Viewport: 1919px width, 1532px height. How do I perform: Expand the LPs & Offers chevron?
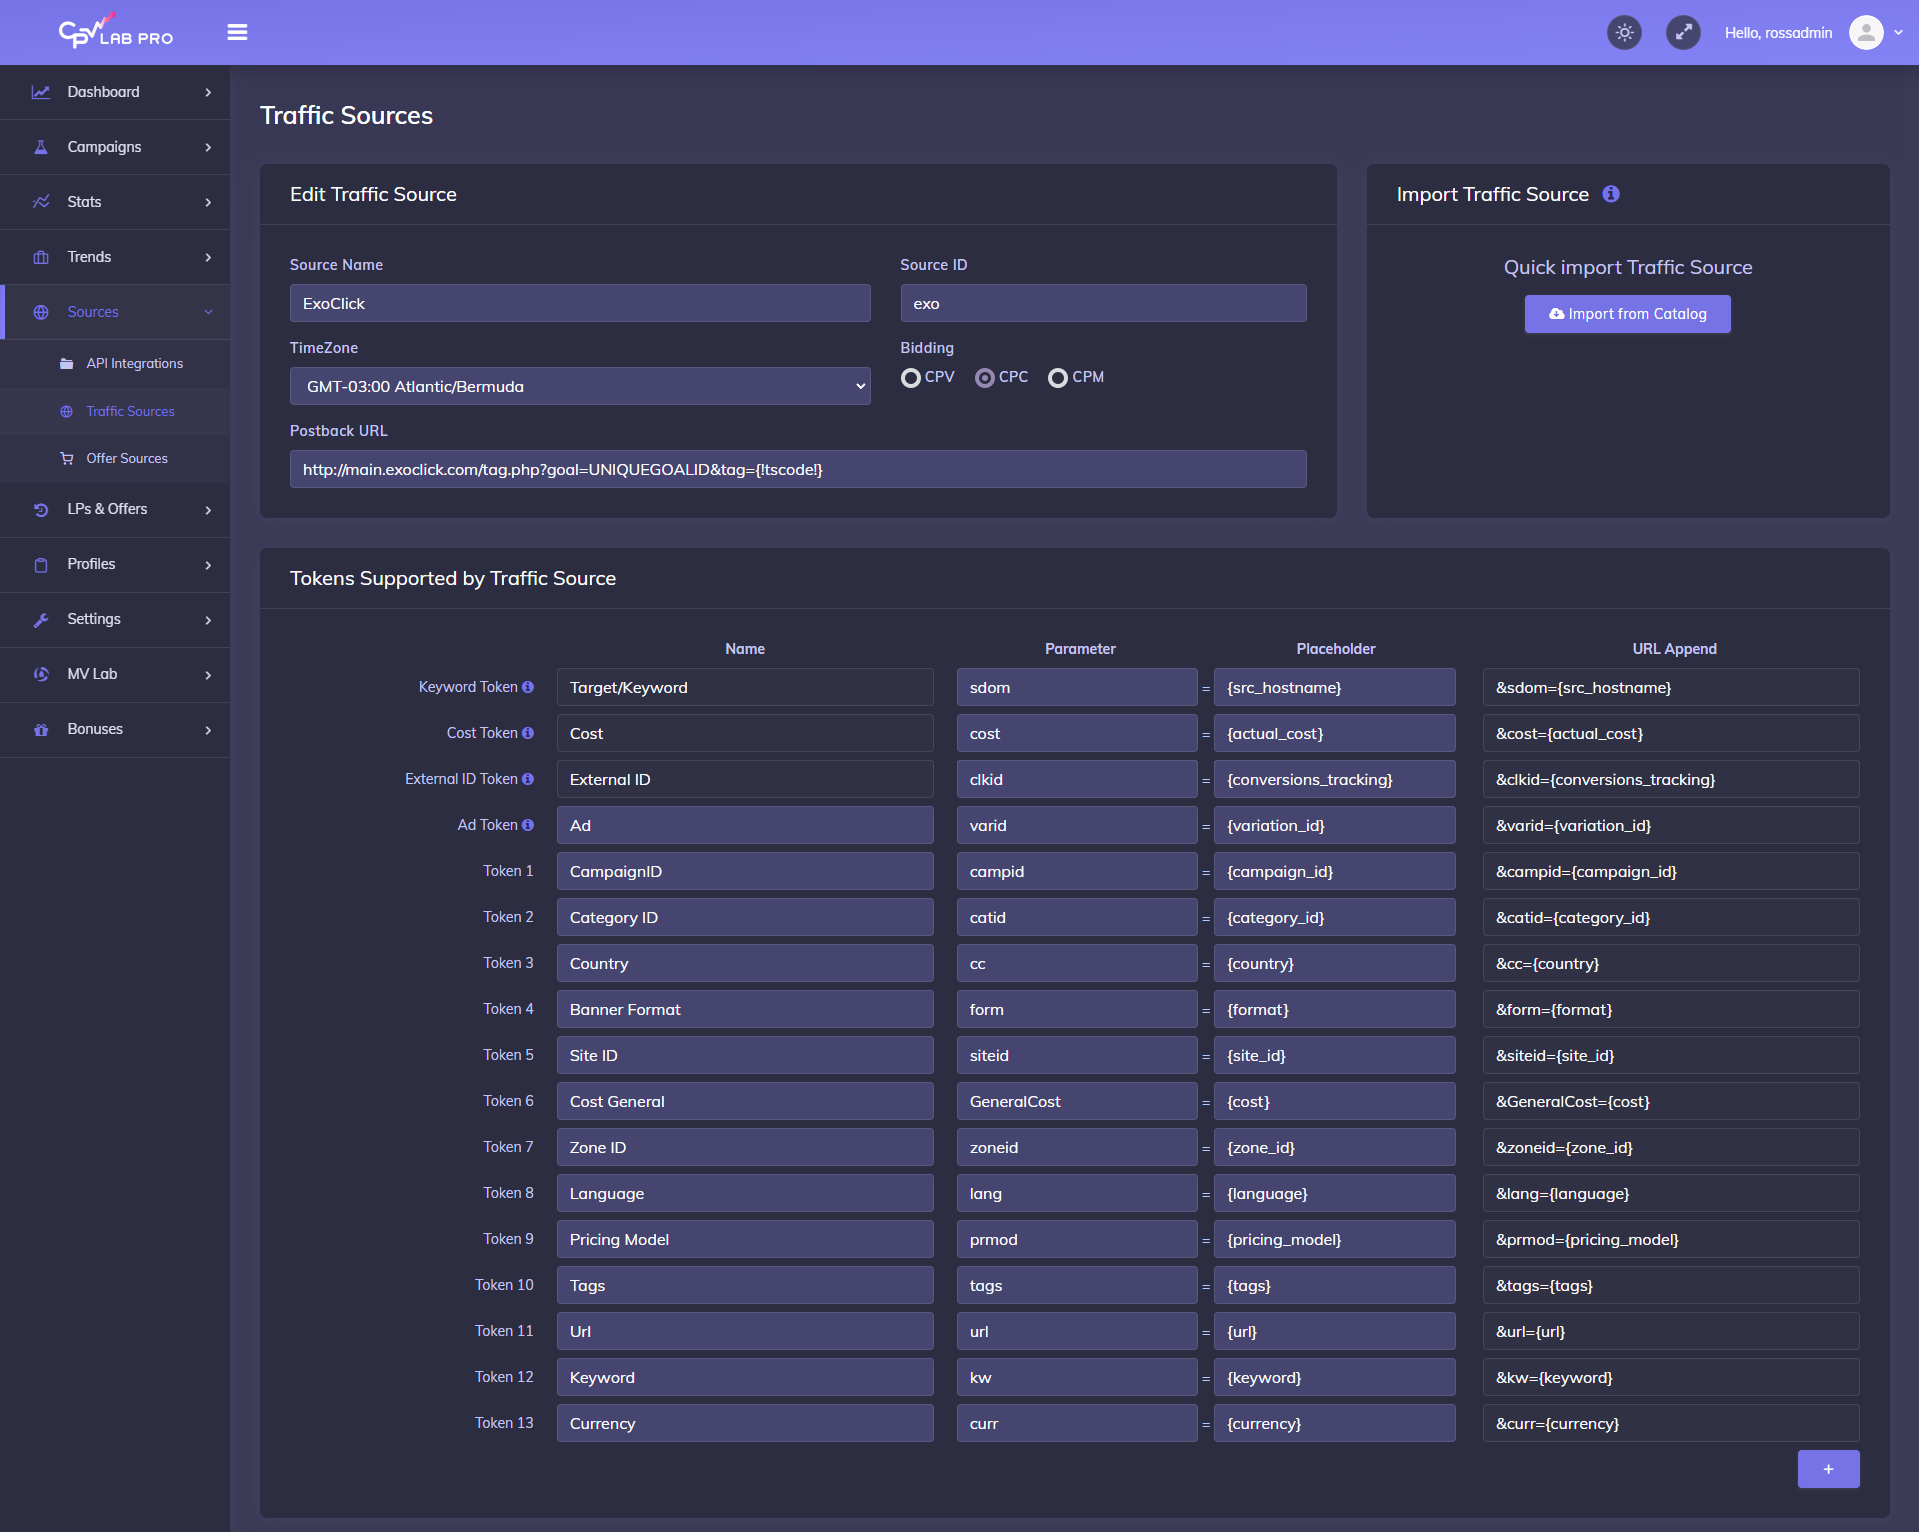tap(208, 510)
